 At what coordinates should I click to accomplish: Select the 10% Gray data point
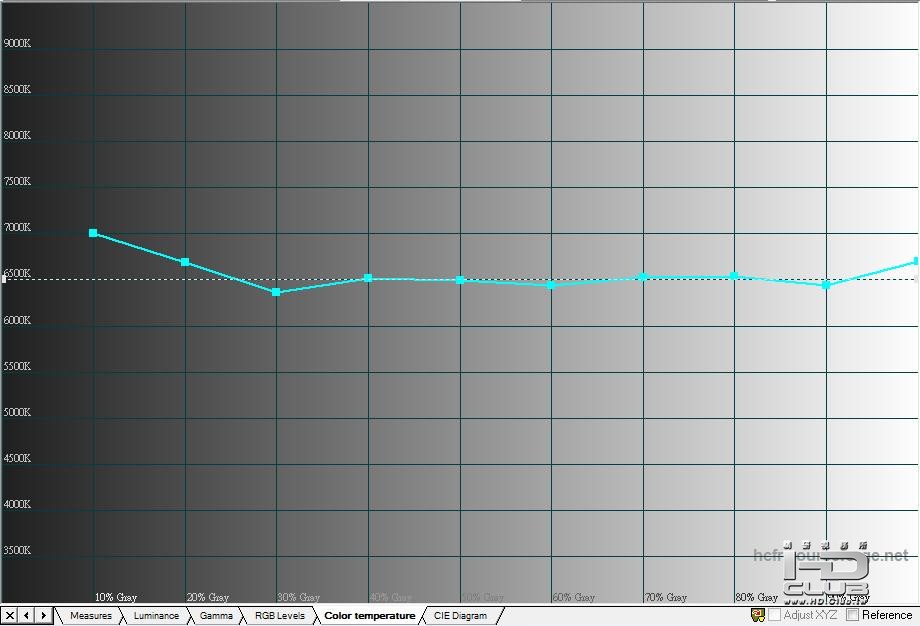(93, 233)
